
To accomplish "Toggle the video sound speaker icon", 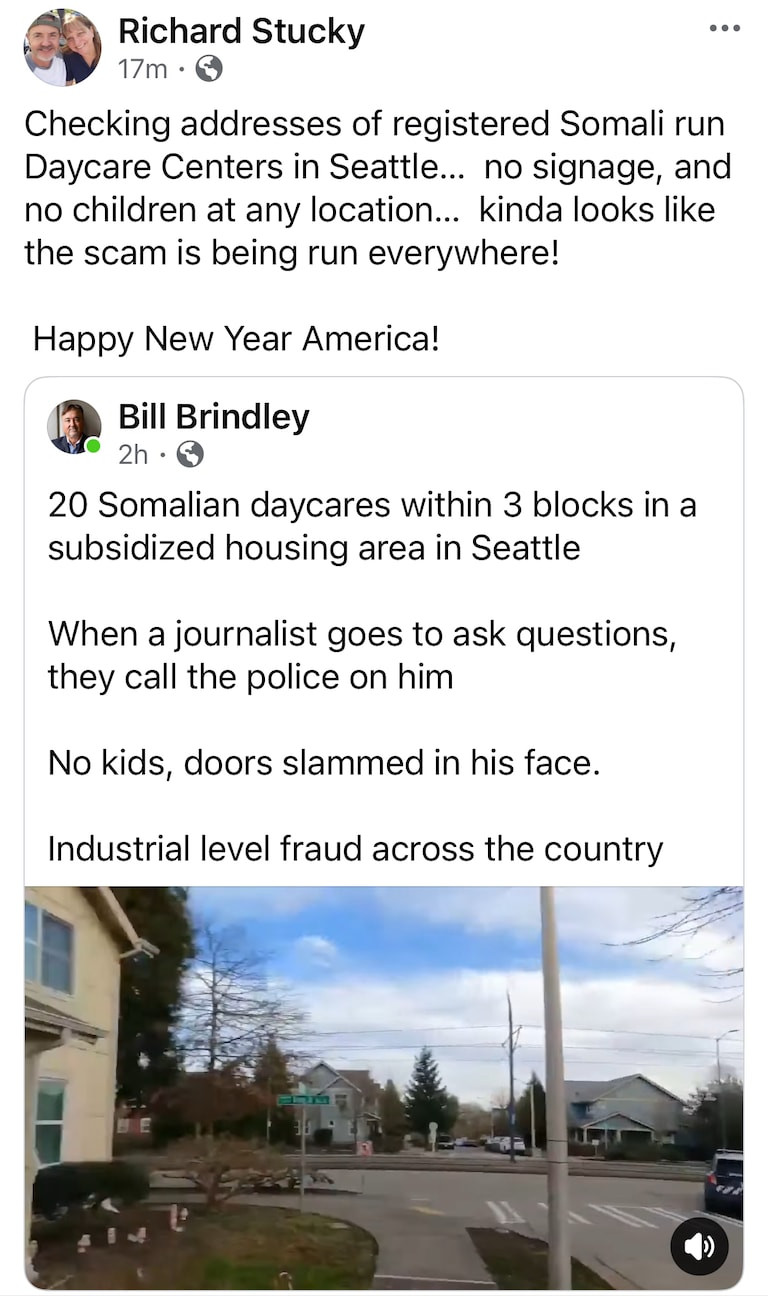I will pos(699,1246).
